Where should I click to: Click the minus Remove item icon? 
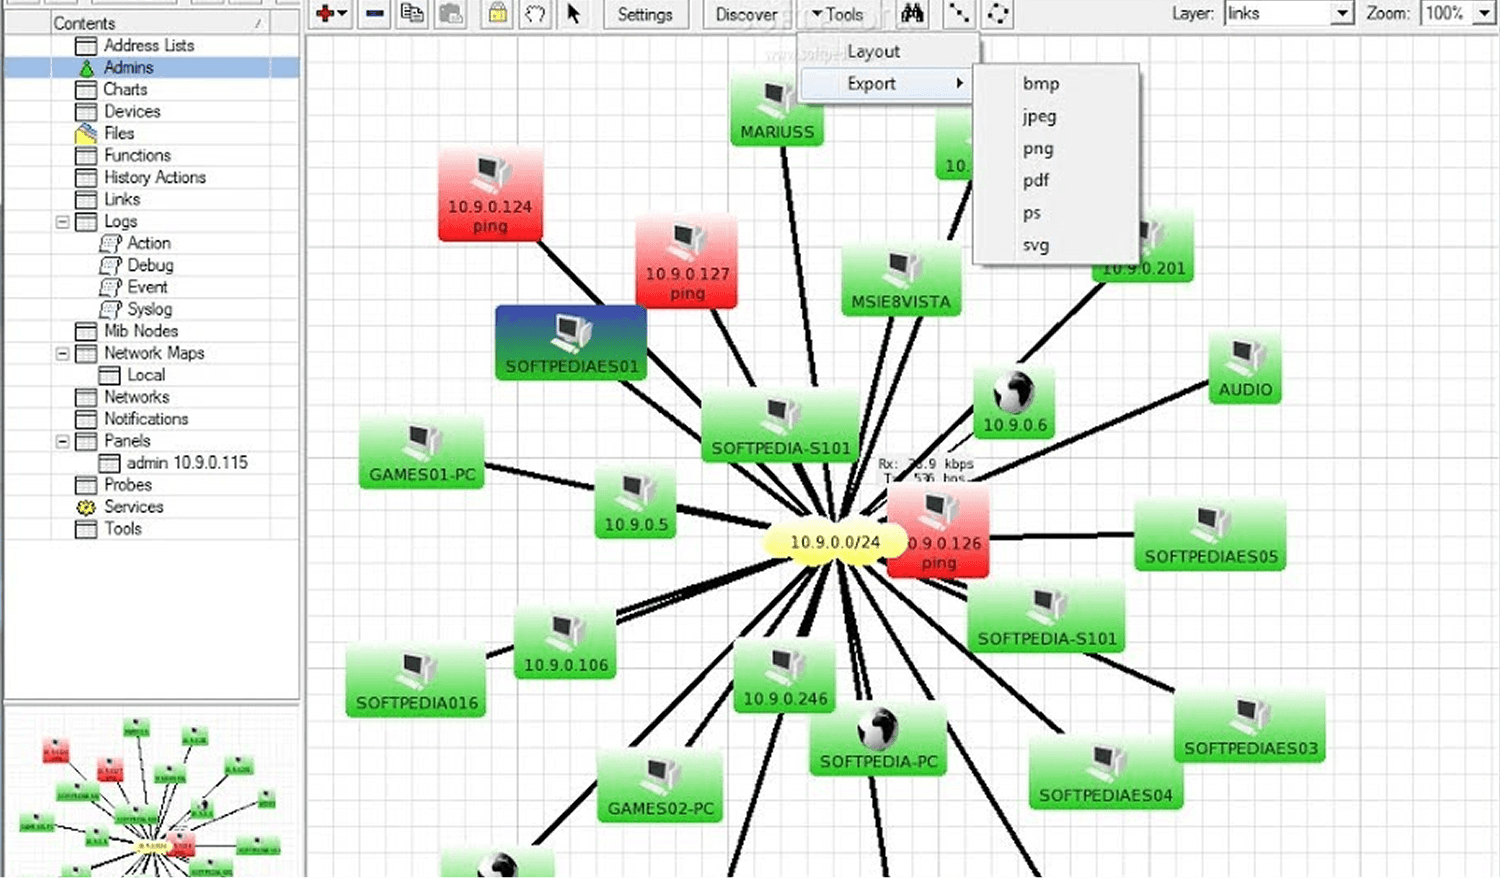pos(375,14)
